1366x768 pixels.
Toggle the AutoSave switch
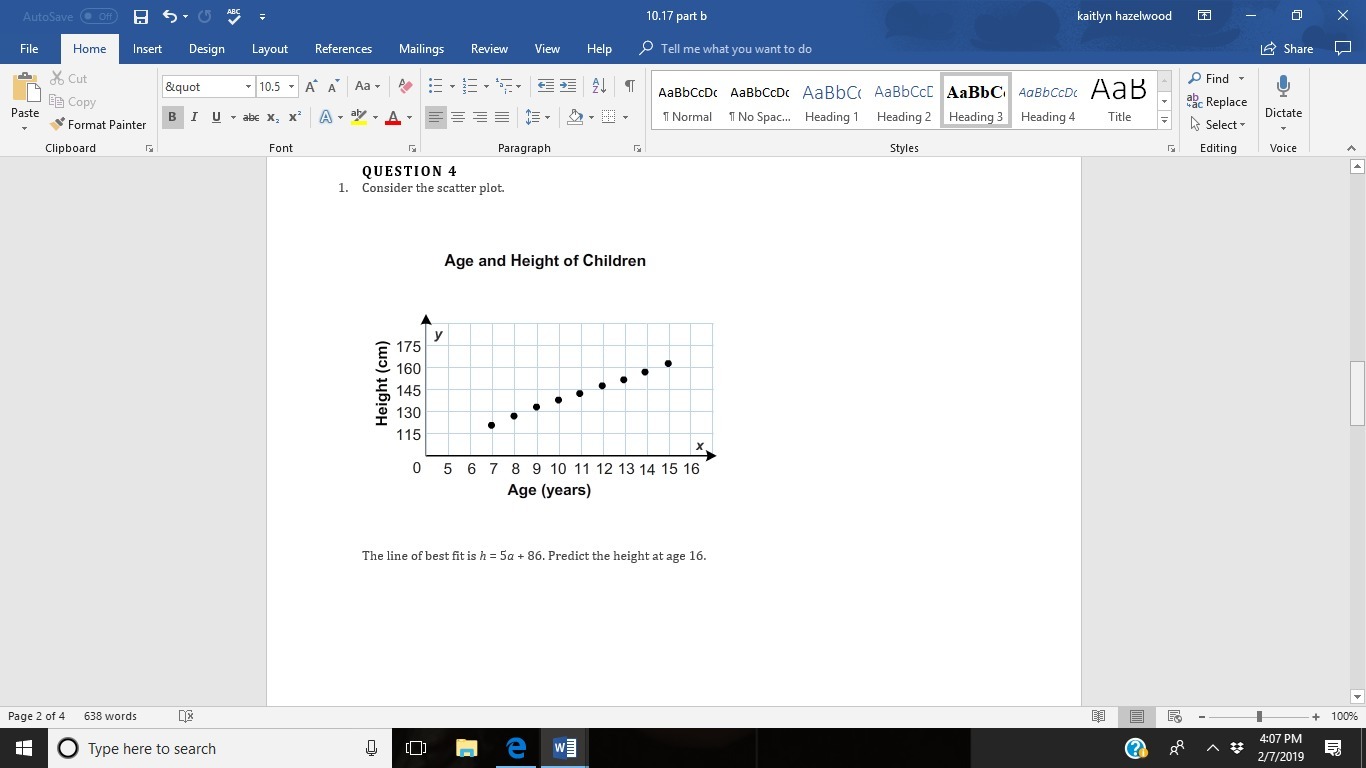click(x=98, y=16)
